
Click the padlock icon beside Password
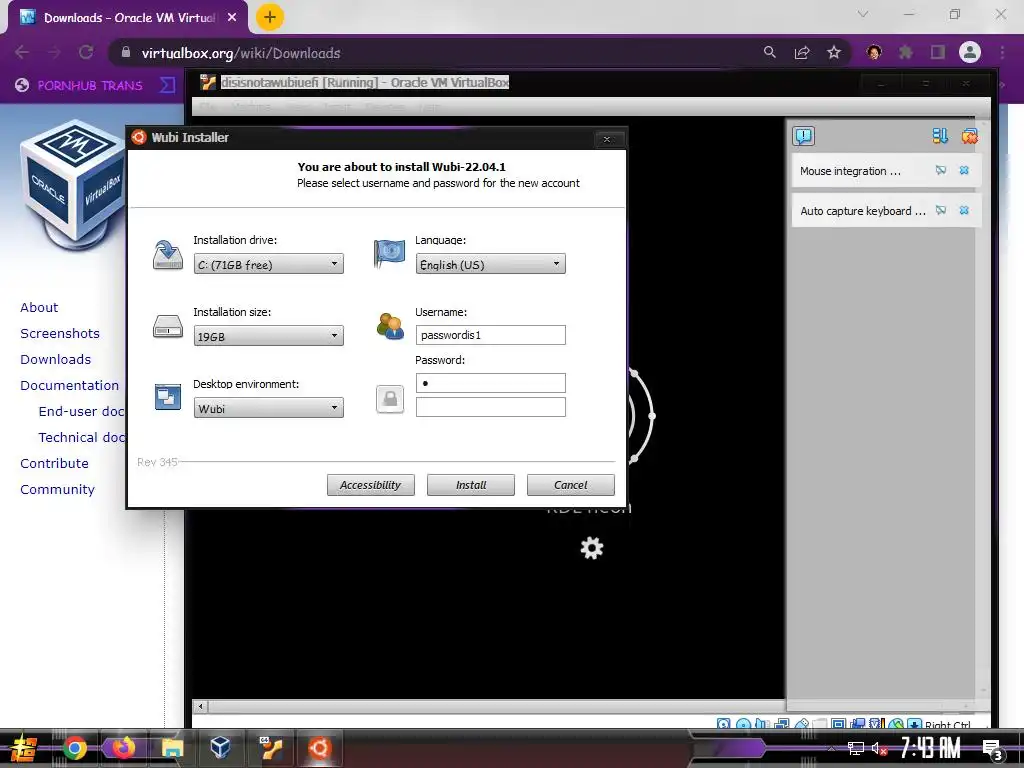[390, 398]
